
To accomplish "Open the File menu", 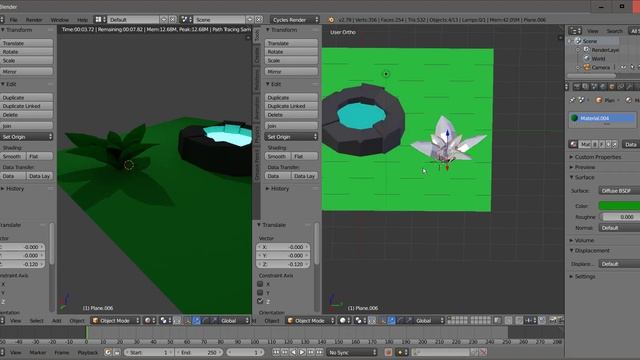I will tap(13, 20).
